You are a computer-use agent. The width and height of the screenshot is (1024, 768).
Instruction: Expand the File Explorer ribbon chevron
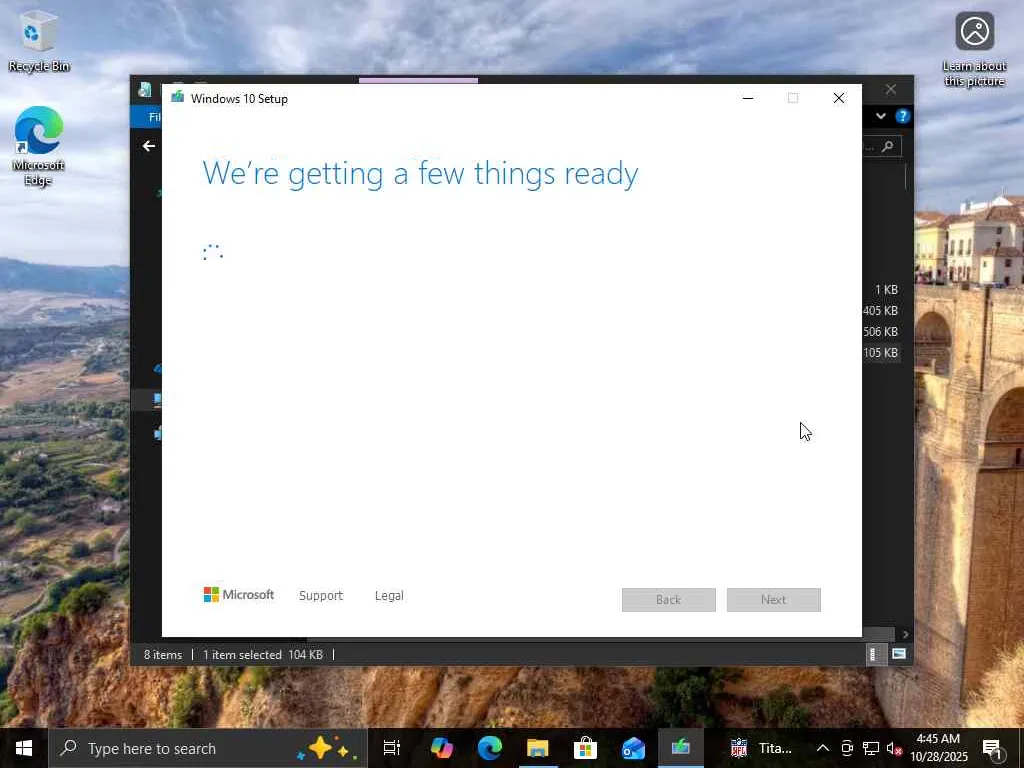point(881,116)
